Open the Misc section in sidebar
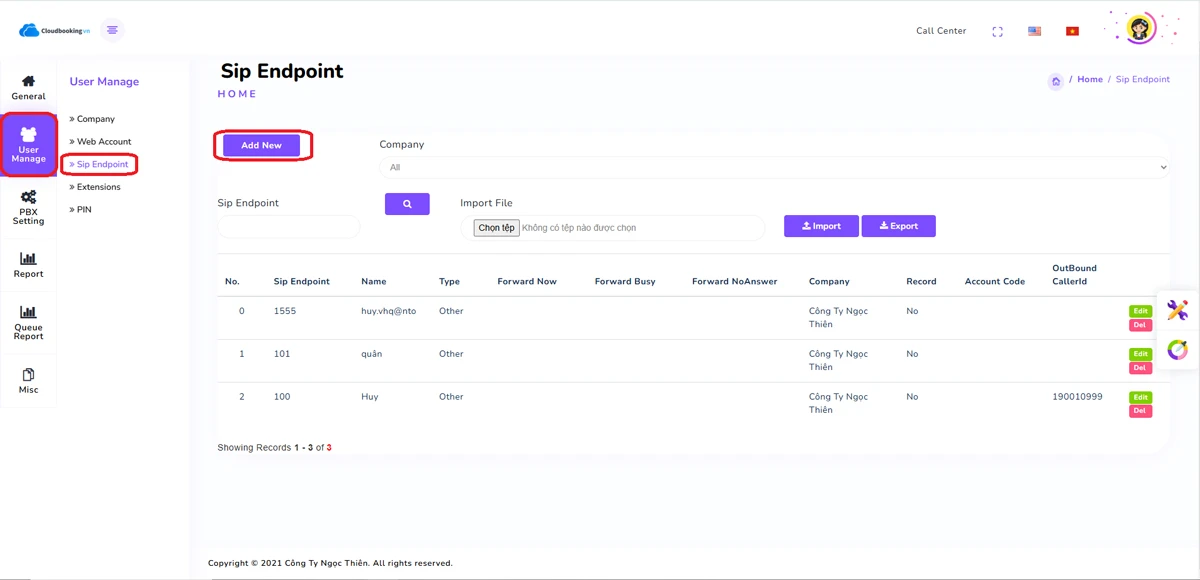The height and width of the screenshot is (580, 1200). [28, 381]
